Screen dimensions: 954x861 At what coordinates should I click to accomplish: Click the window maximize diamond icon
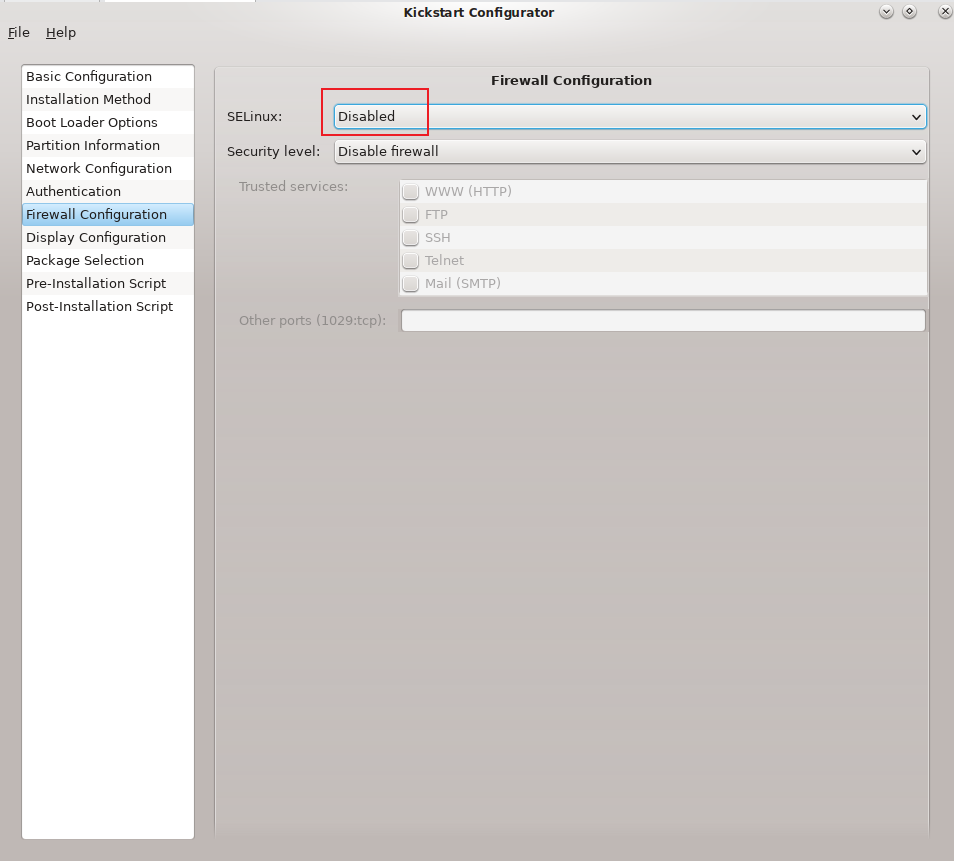coord(910,12)
